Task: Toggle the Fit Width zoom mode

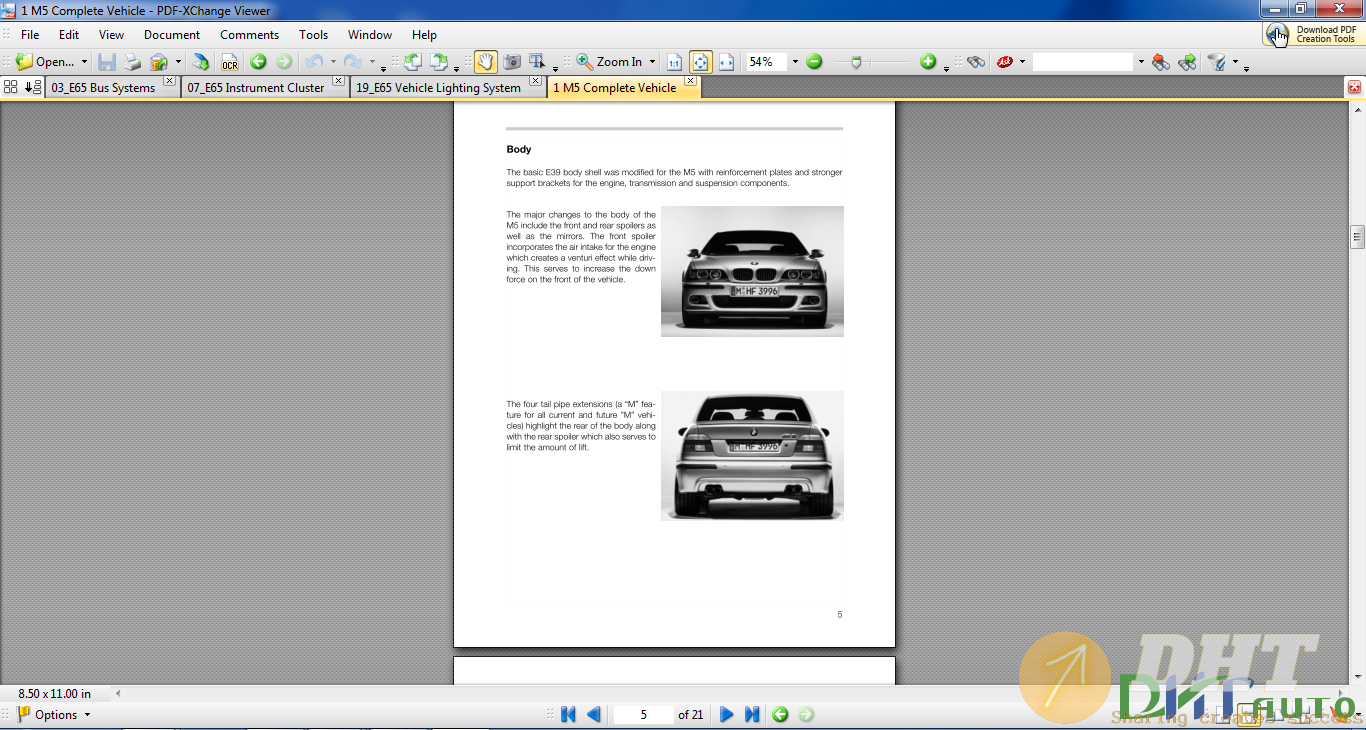Action: 727,62
